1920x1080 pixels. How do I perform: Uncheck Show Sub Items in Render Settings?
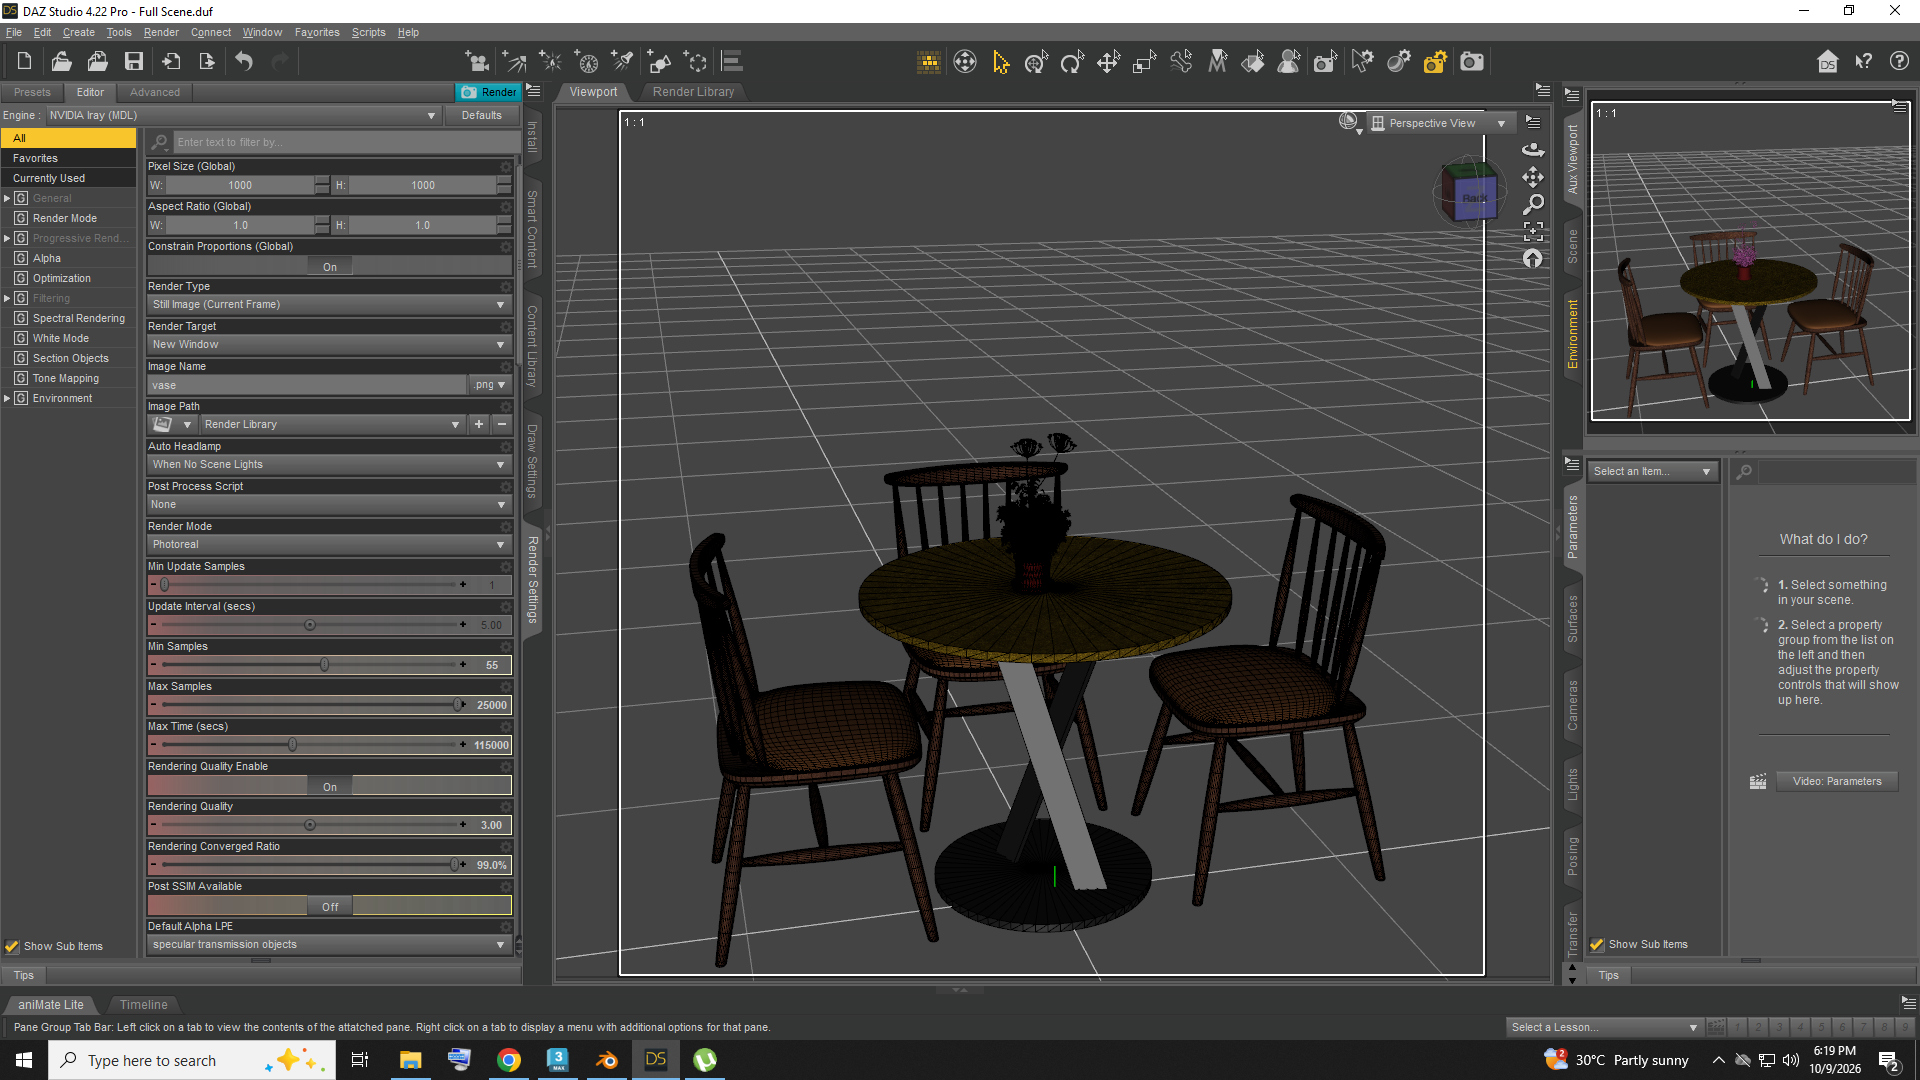[x=13, y=946]
